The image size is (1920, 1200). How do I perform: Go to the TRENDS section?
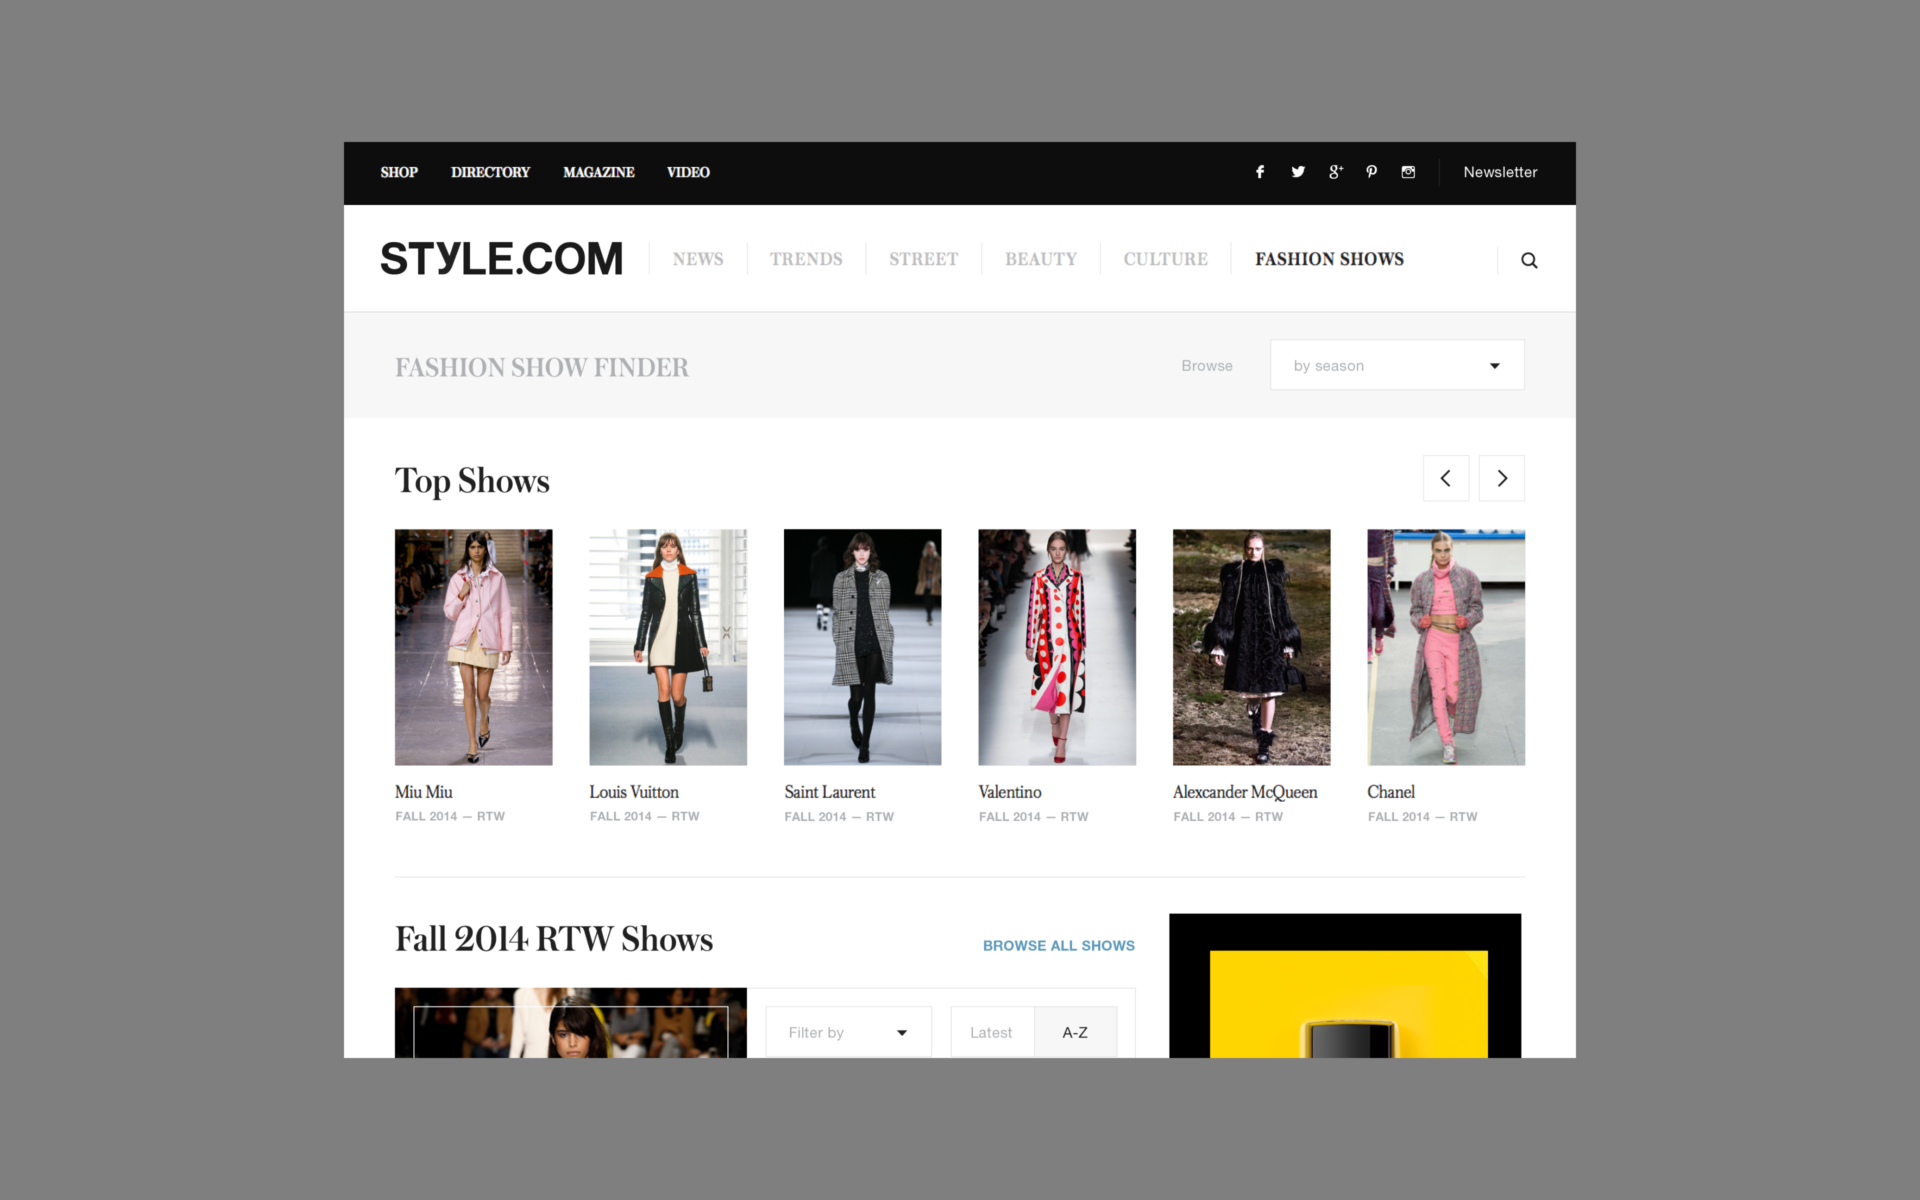[x=806, y=259]
